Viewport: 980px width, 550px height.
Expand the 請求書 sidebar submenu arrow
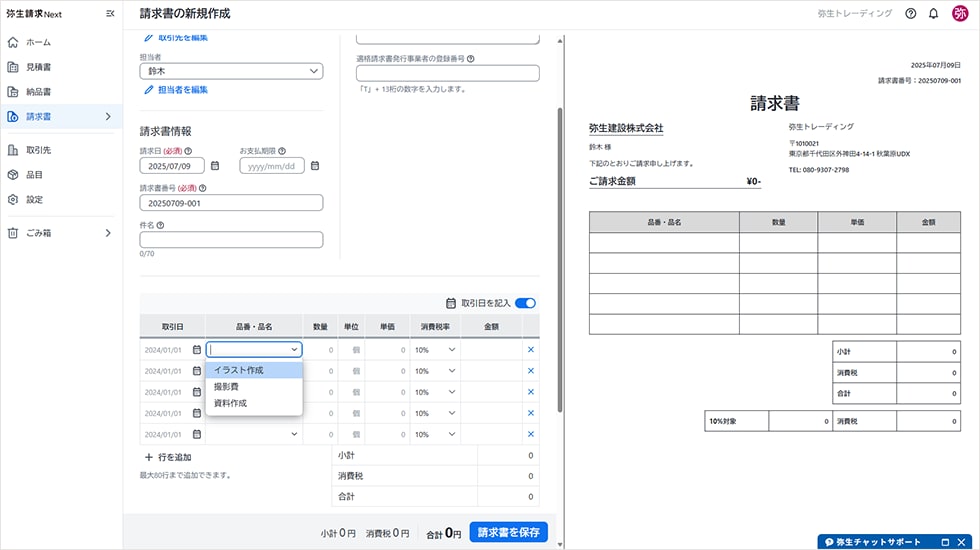(x=108, y=117)
